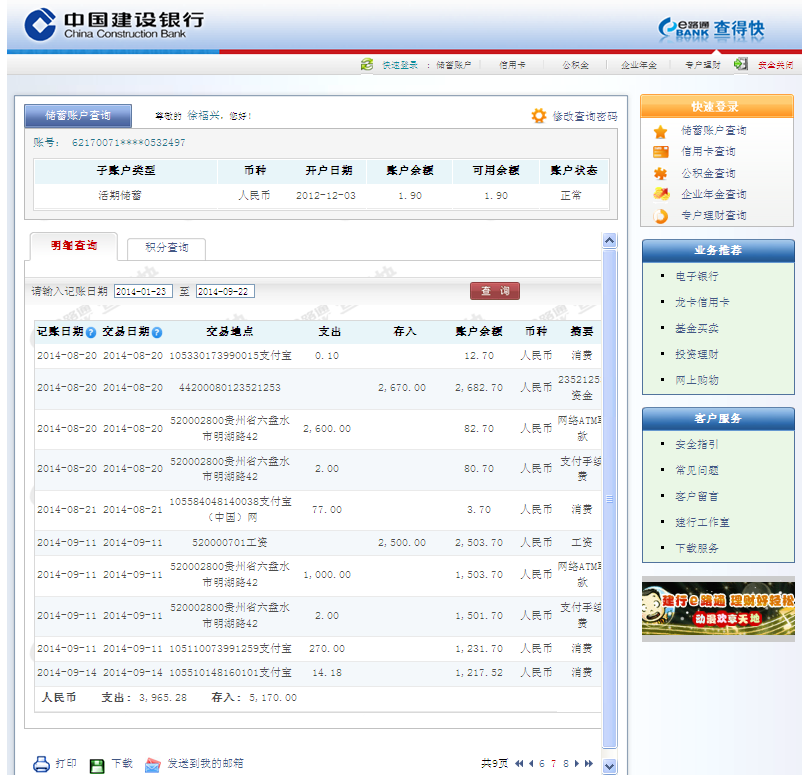Switch to the 积分查询 tab
This screenshot has height=775, width=808.
(x=166, y=247)
